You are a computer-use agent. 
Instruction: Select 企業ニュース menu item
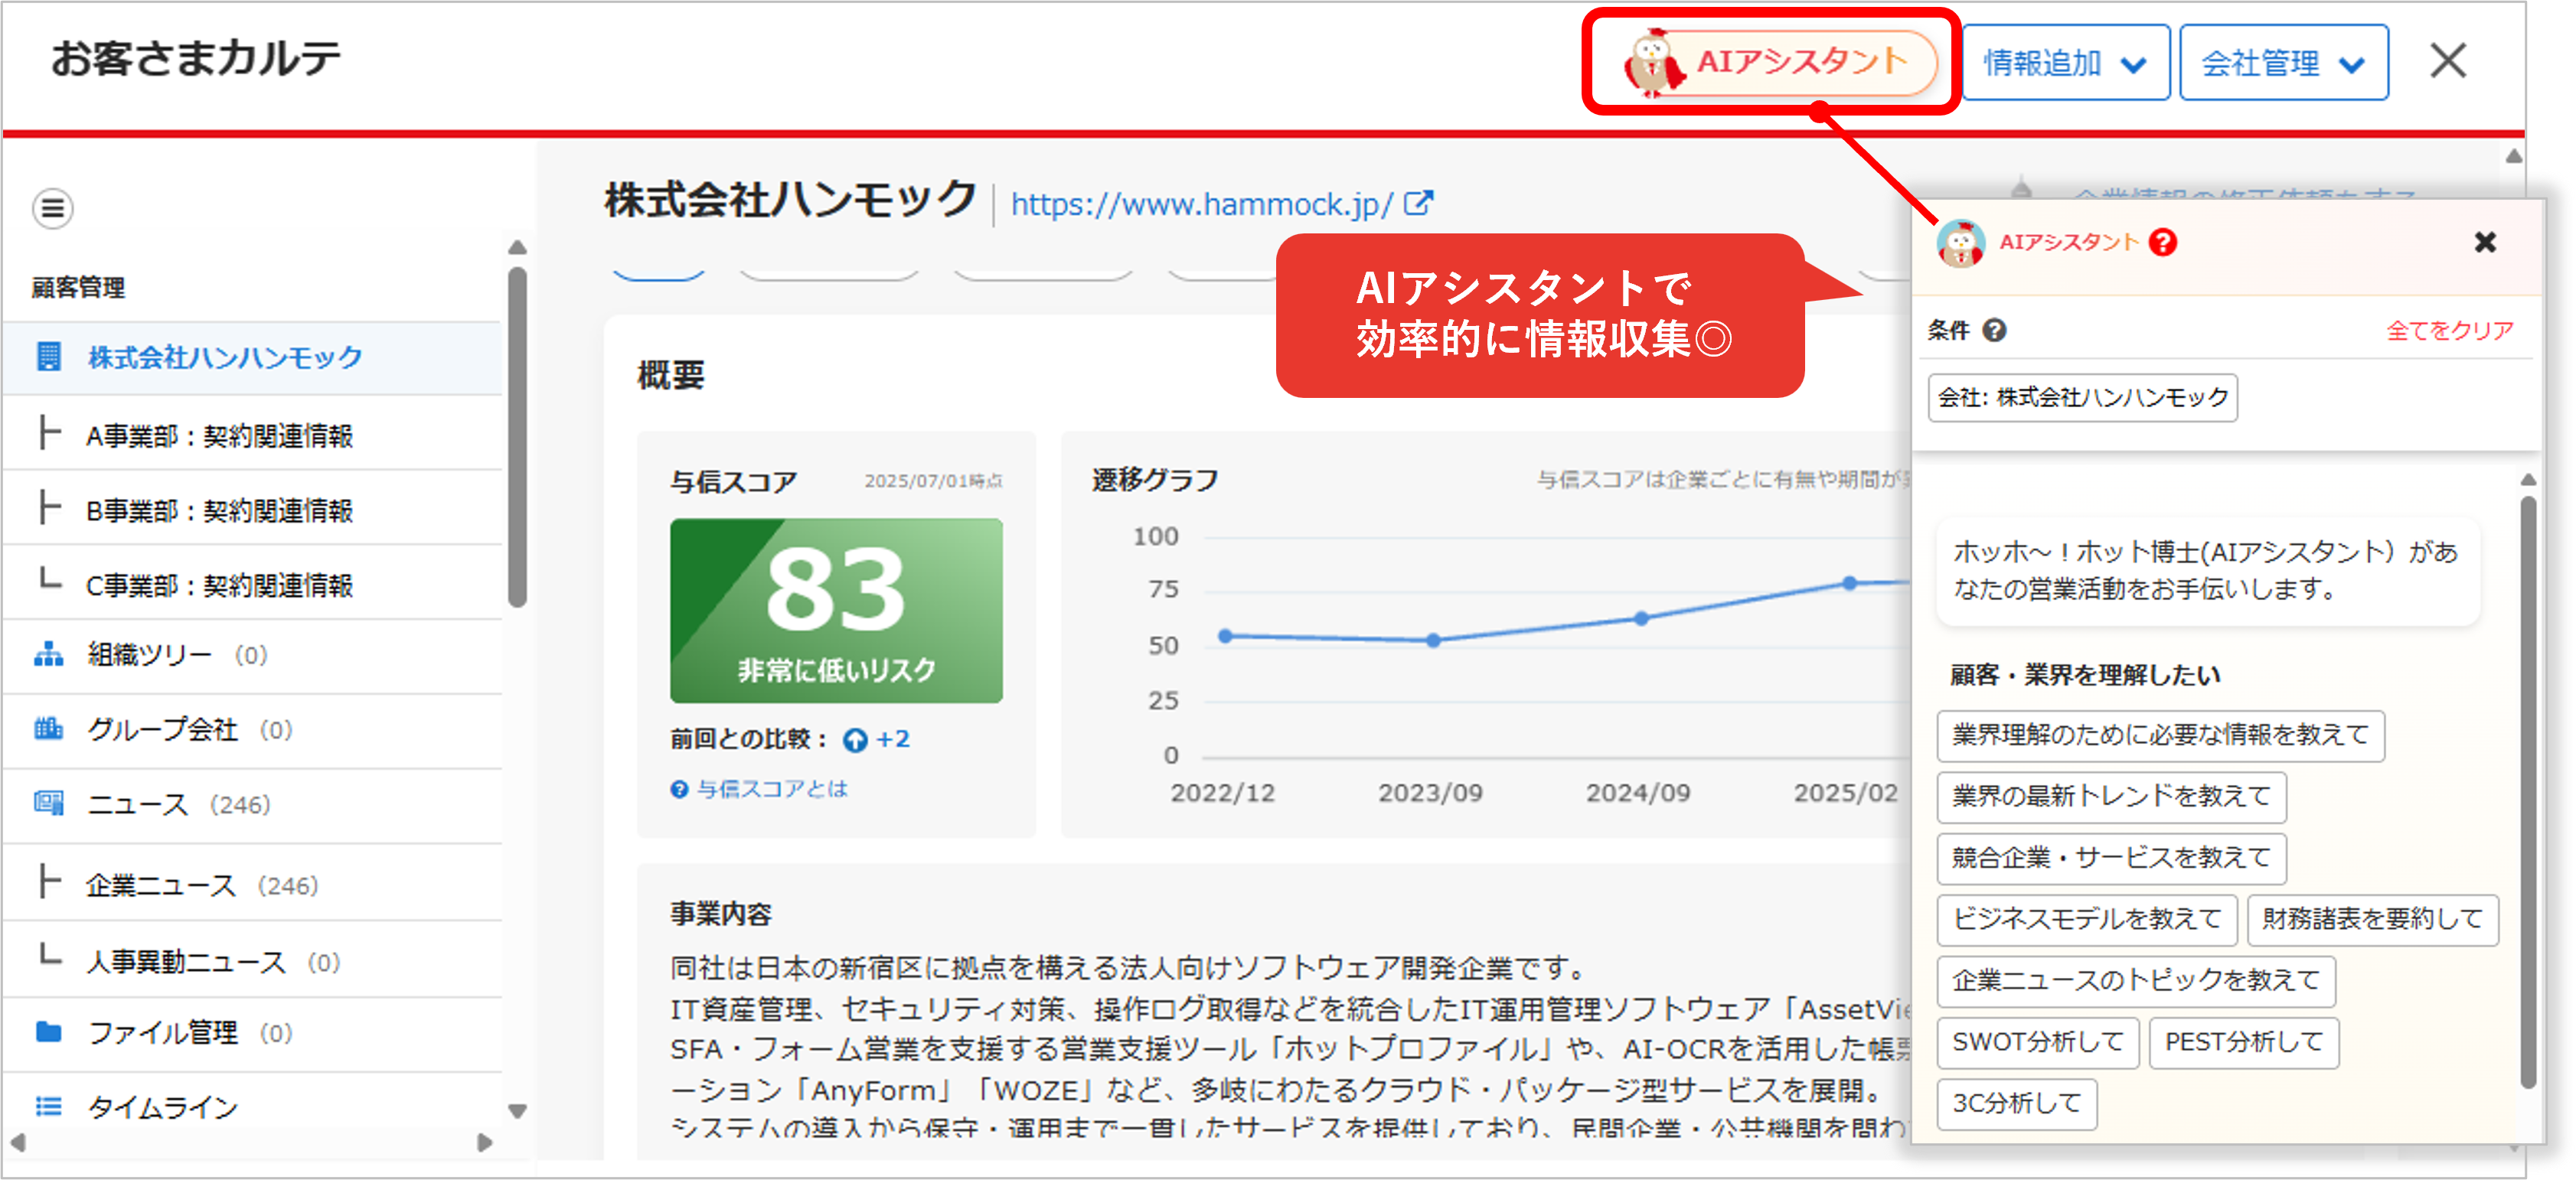(160, 885)
